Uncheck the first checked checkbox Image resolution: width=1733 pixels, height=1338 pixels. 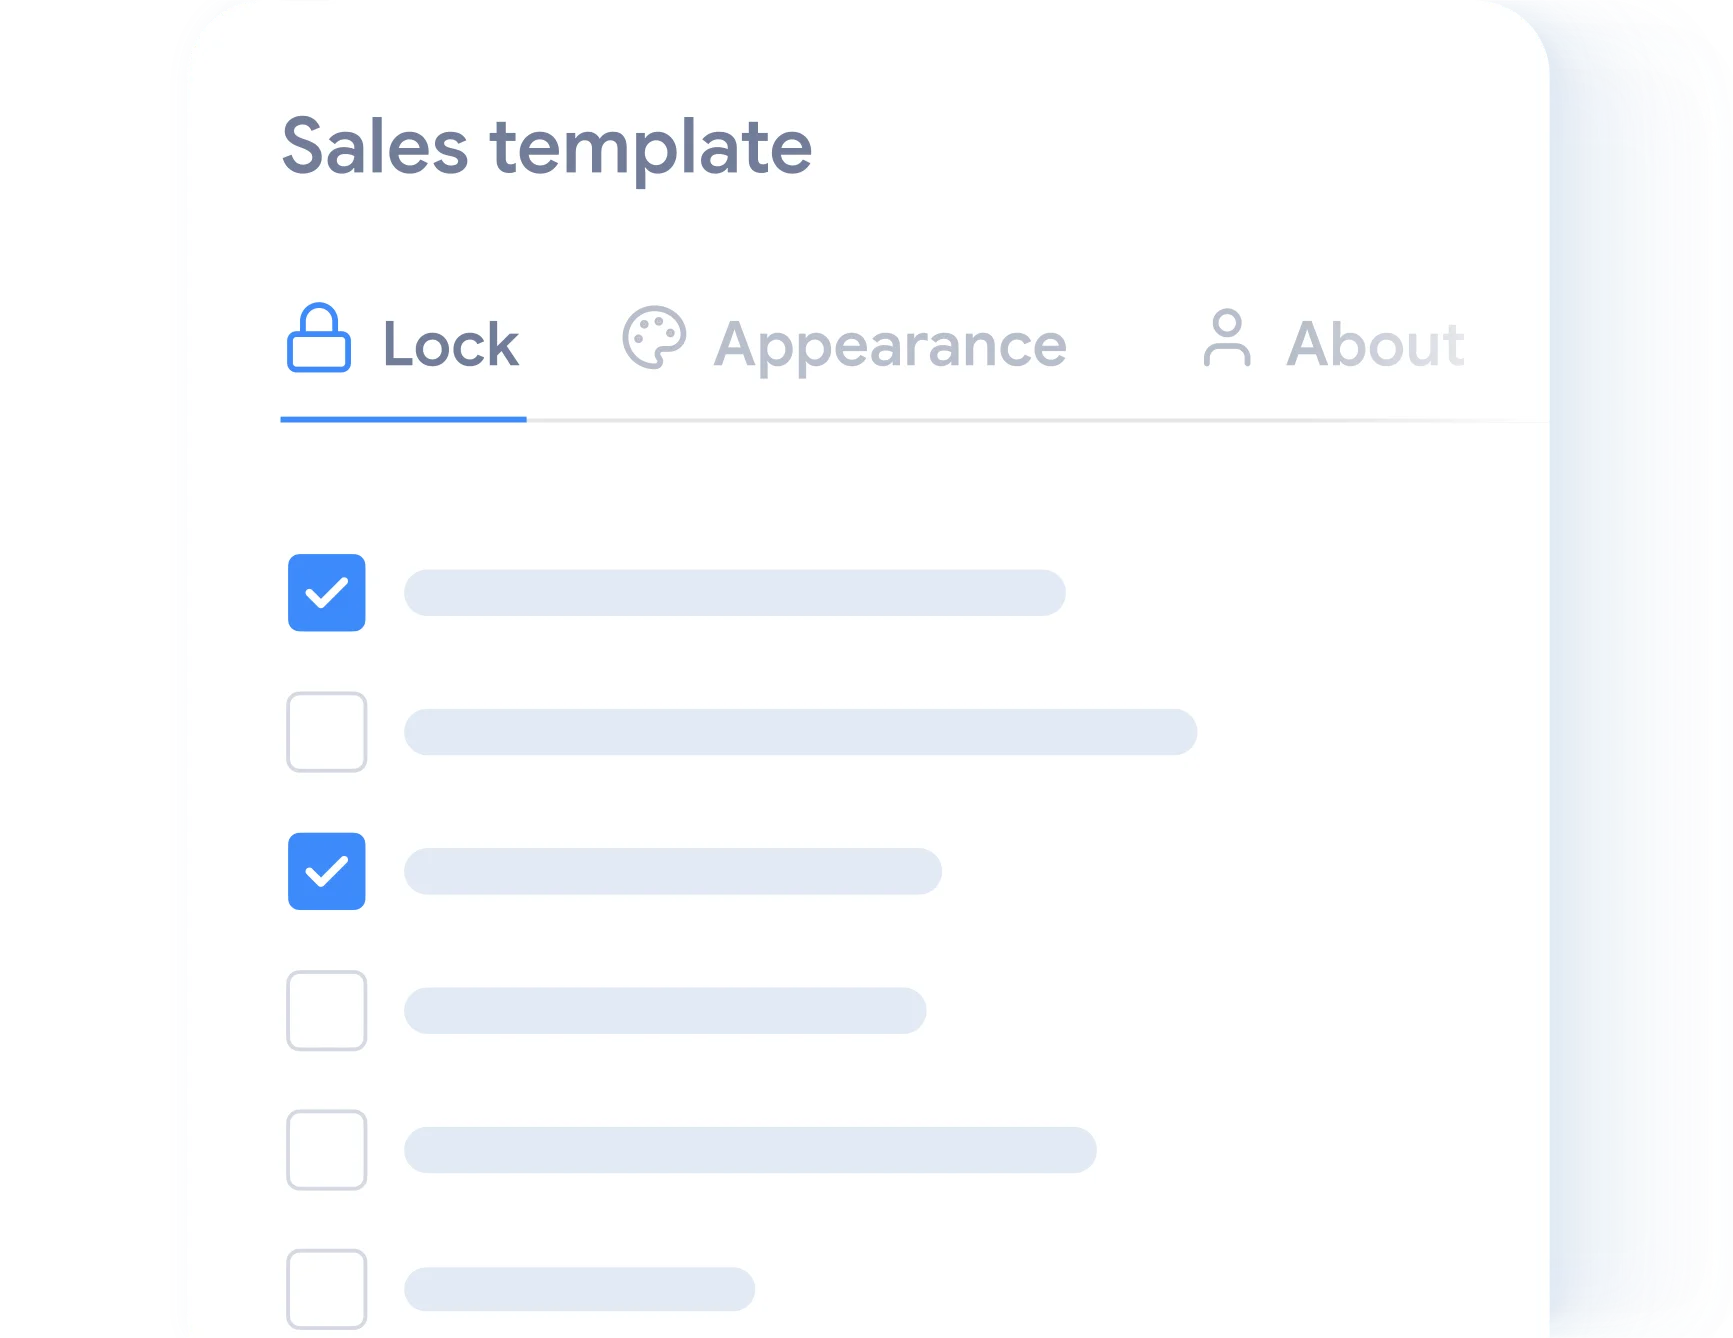[x=327, y=593]
